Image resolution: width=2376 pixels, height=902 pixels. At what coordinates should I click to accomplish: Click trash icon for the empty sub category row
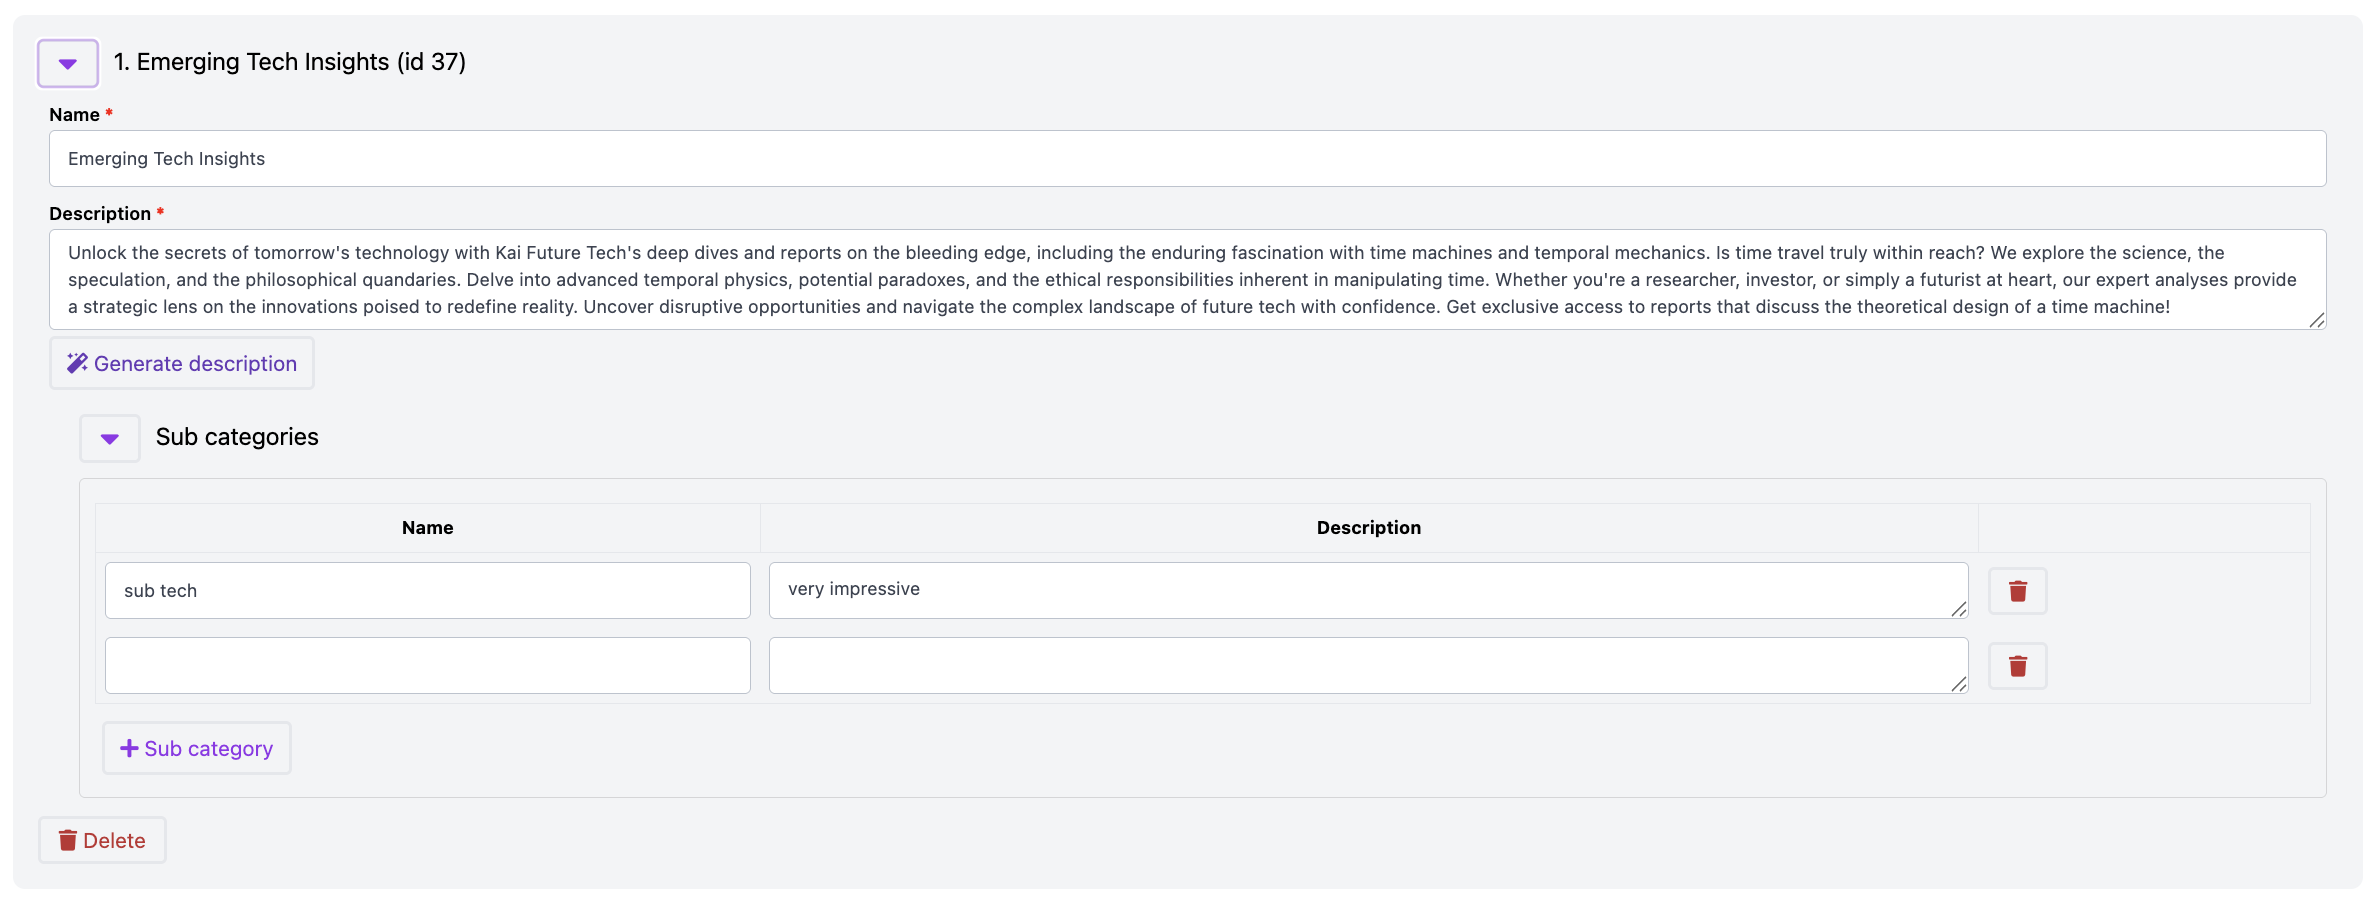click(x=2017, y=666)
